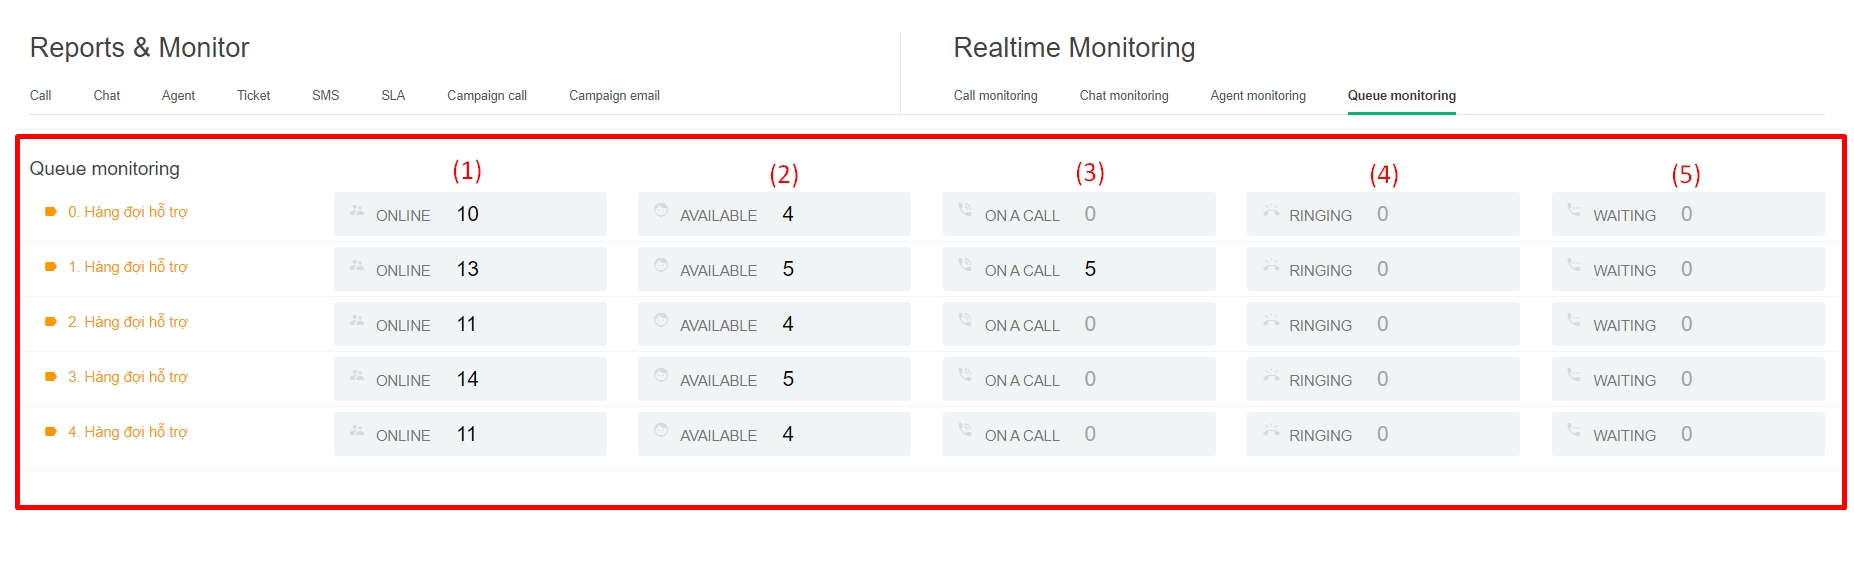Go to the SLA report tab
Viewport: 1854px width, 577px height.
tap(393, 96)
